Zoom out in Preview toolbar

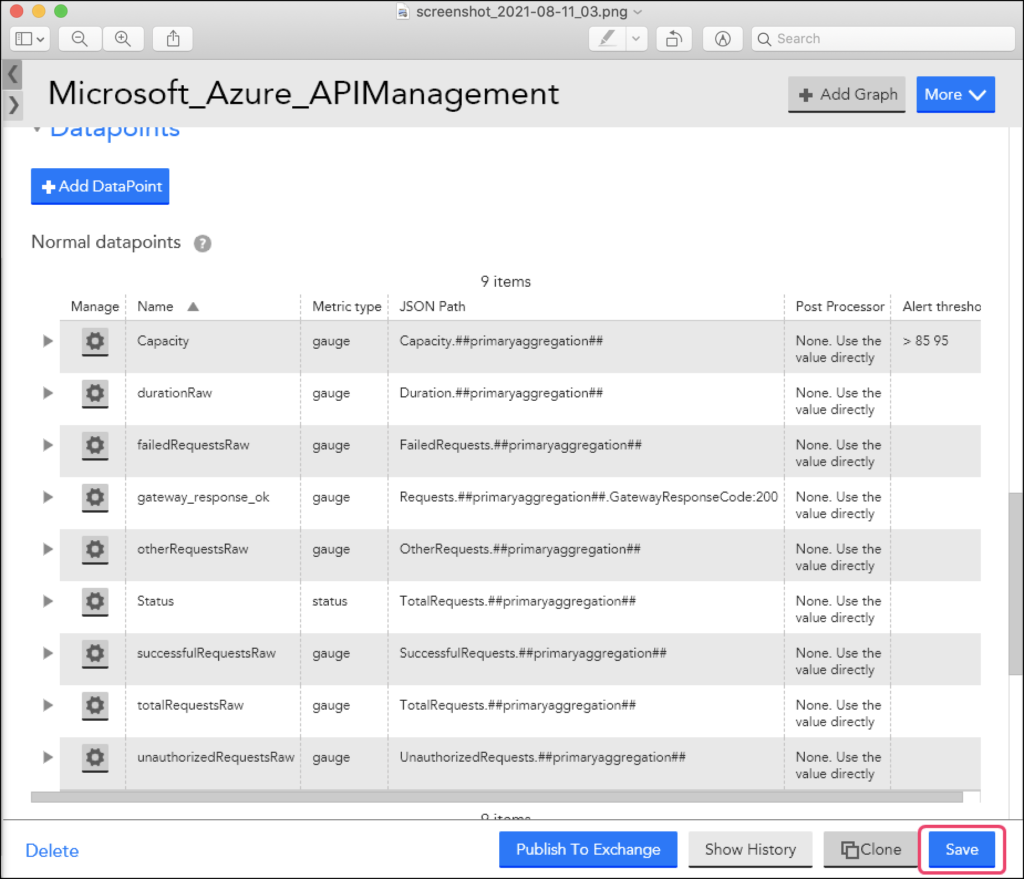80,39
